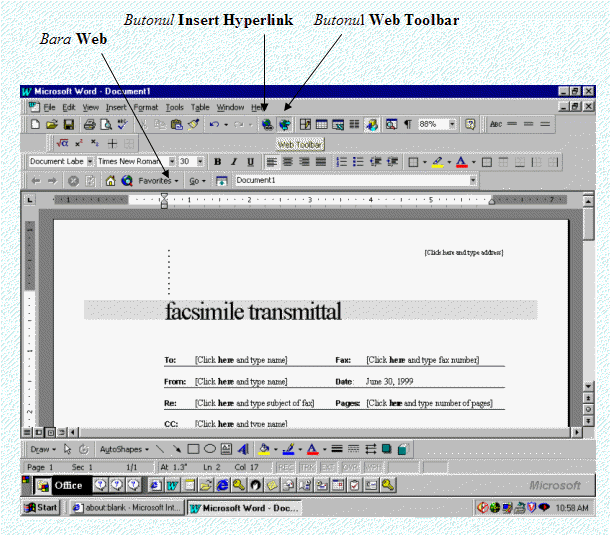Paste clipboard contents
Screen dimensions: 610x535
pos(177,125)
